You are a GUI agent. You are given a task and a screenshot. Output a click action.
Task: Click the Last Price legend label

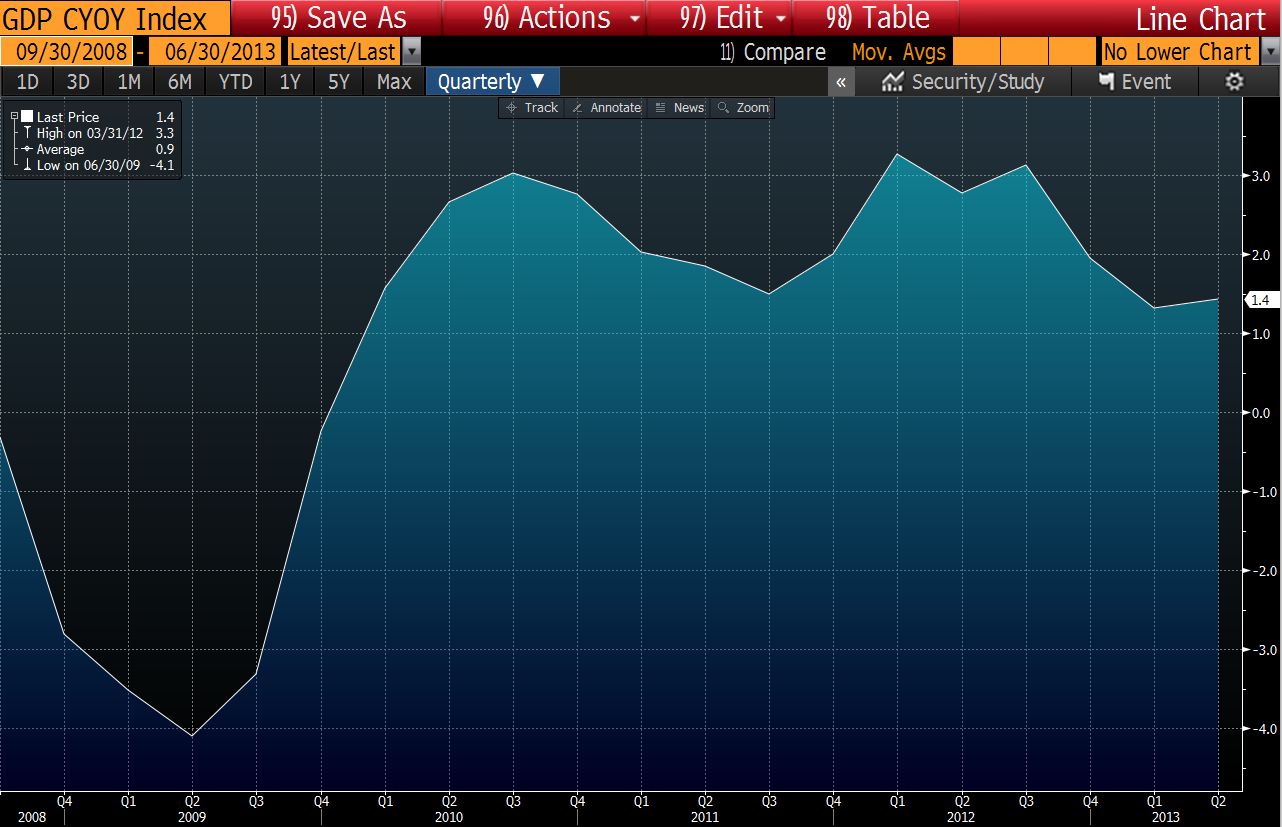(x=68, y=117)
